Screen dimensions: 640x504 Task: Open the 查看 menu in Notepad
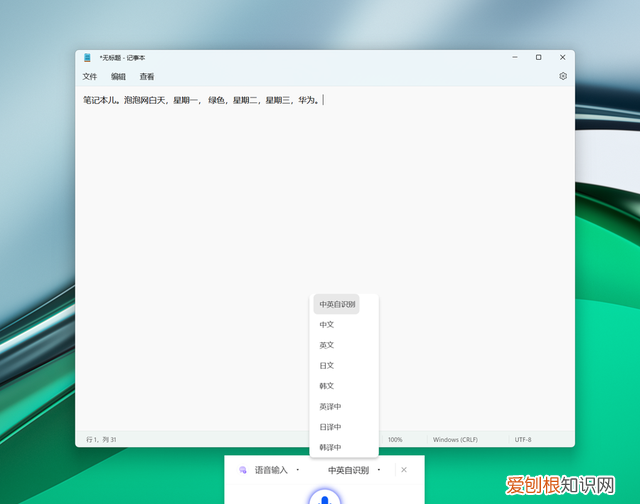pyautogui.click(x=147, y=76)
